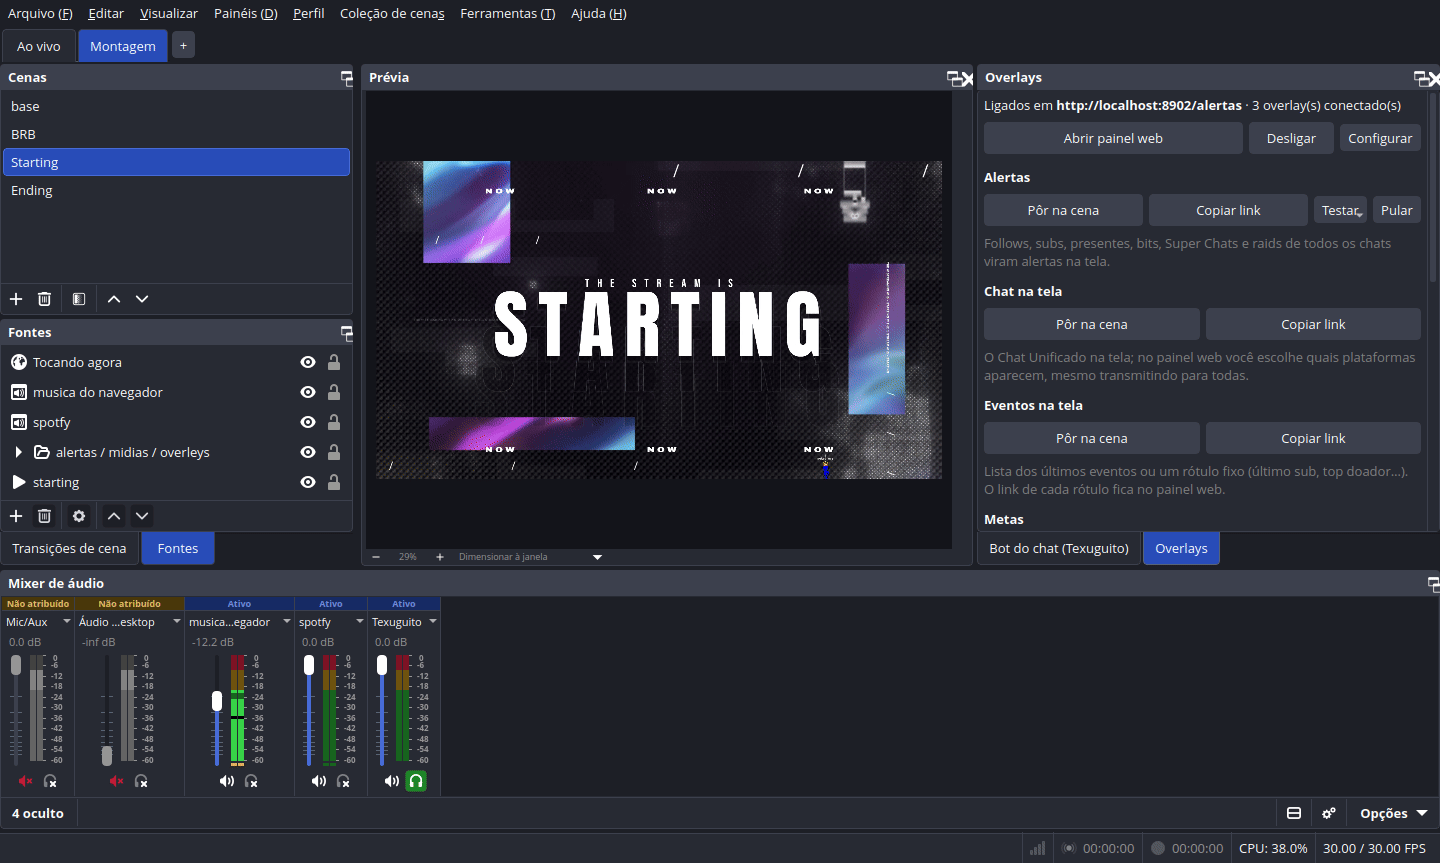Toggle lock on starting source
Viewport: 1440px width, 863px height.
coord(334,482)
